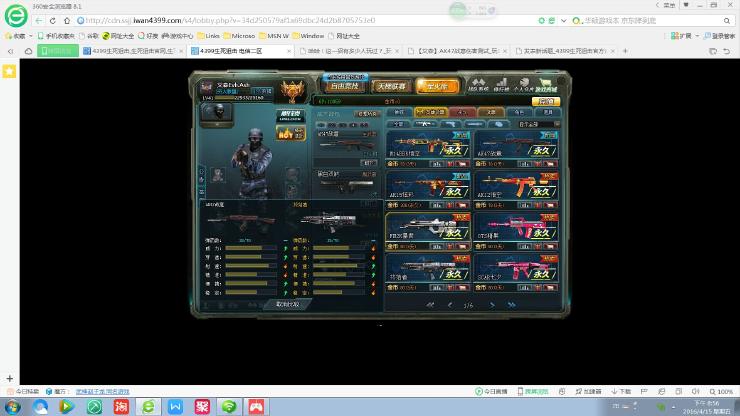The width and height of the screenshot is (740, 416).
Task: Open the ranking bar-chart icon
Action: [501, 85]
